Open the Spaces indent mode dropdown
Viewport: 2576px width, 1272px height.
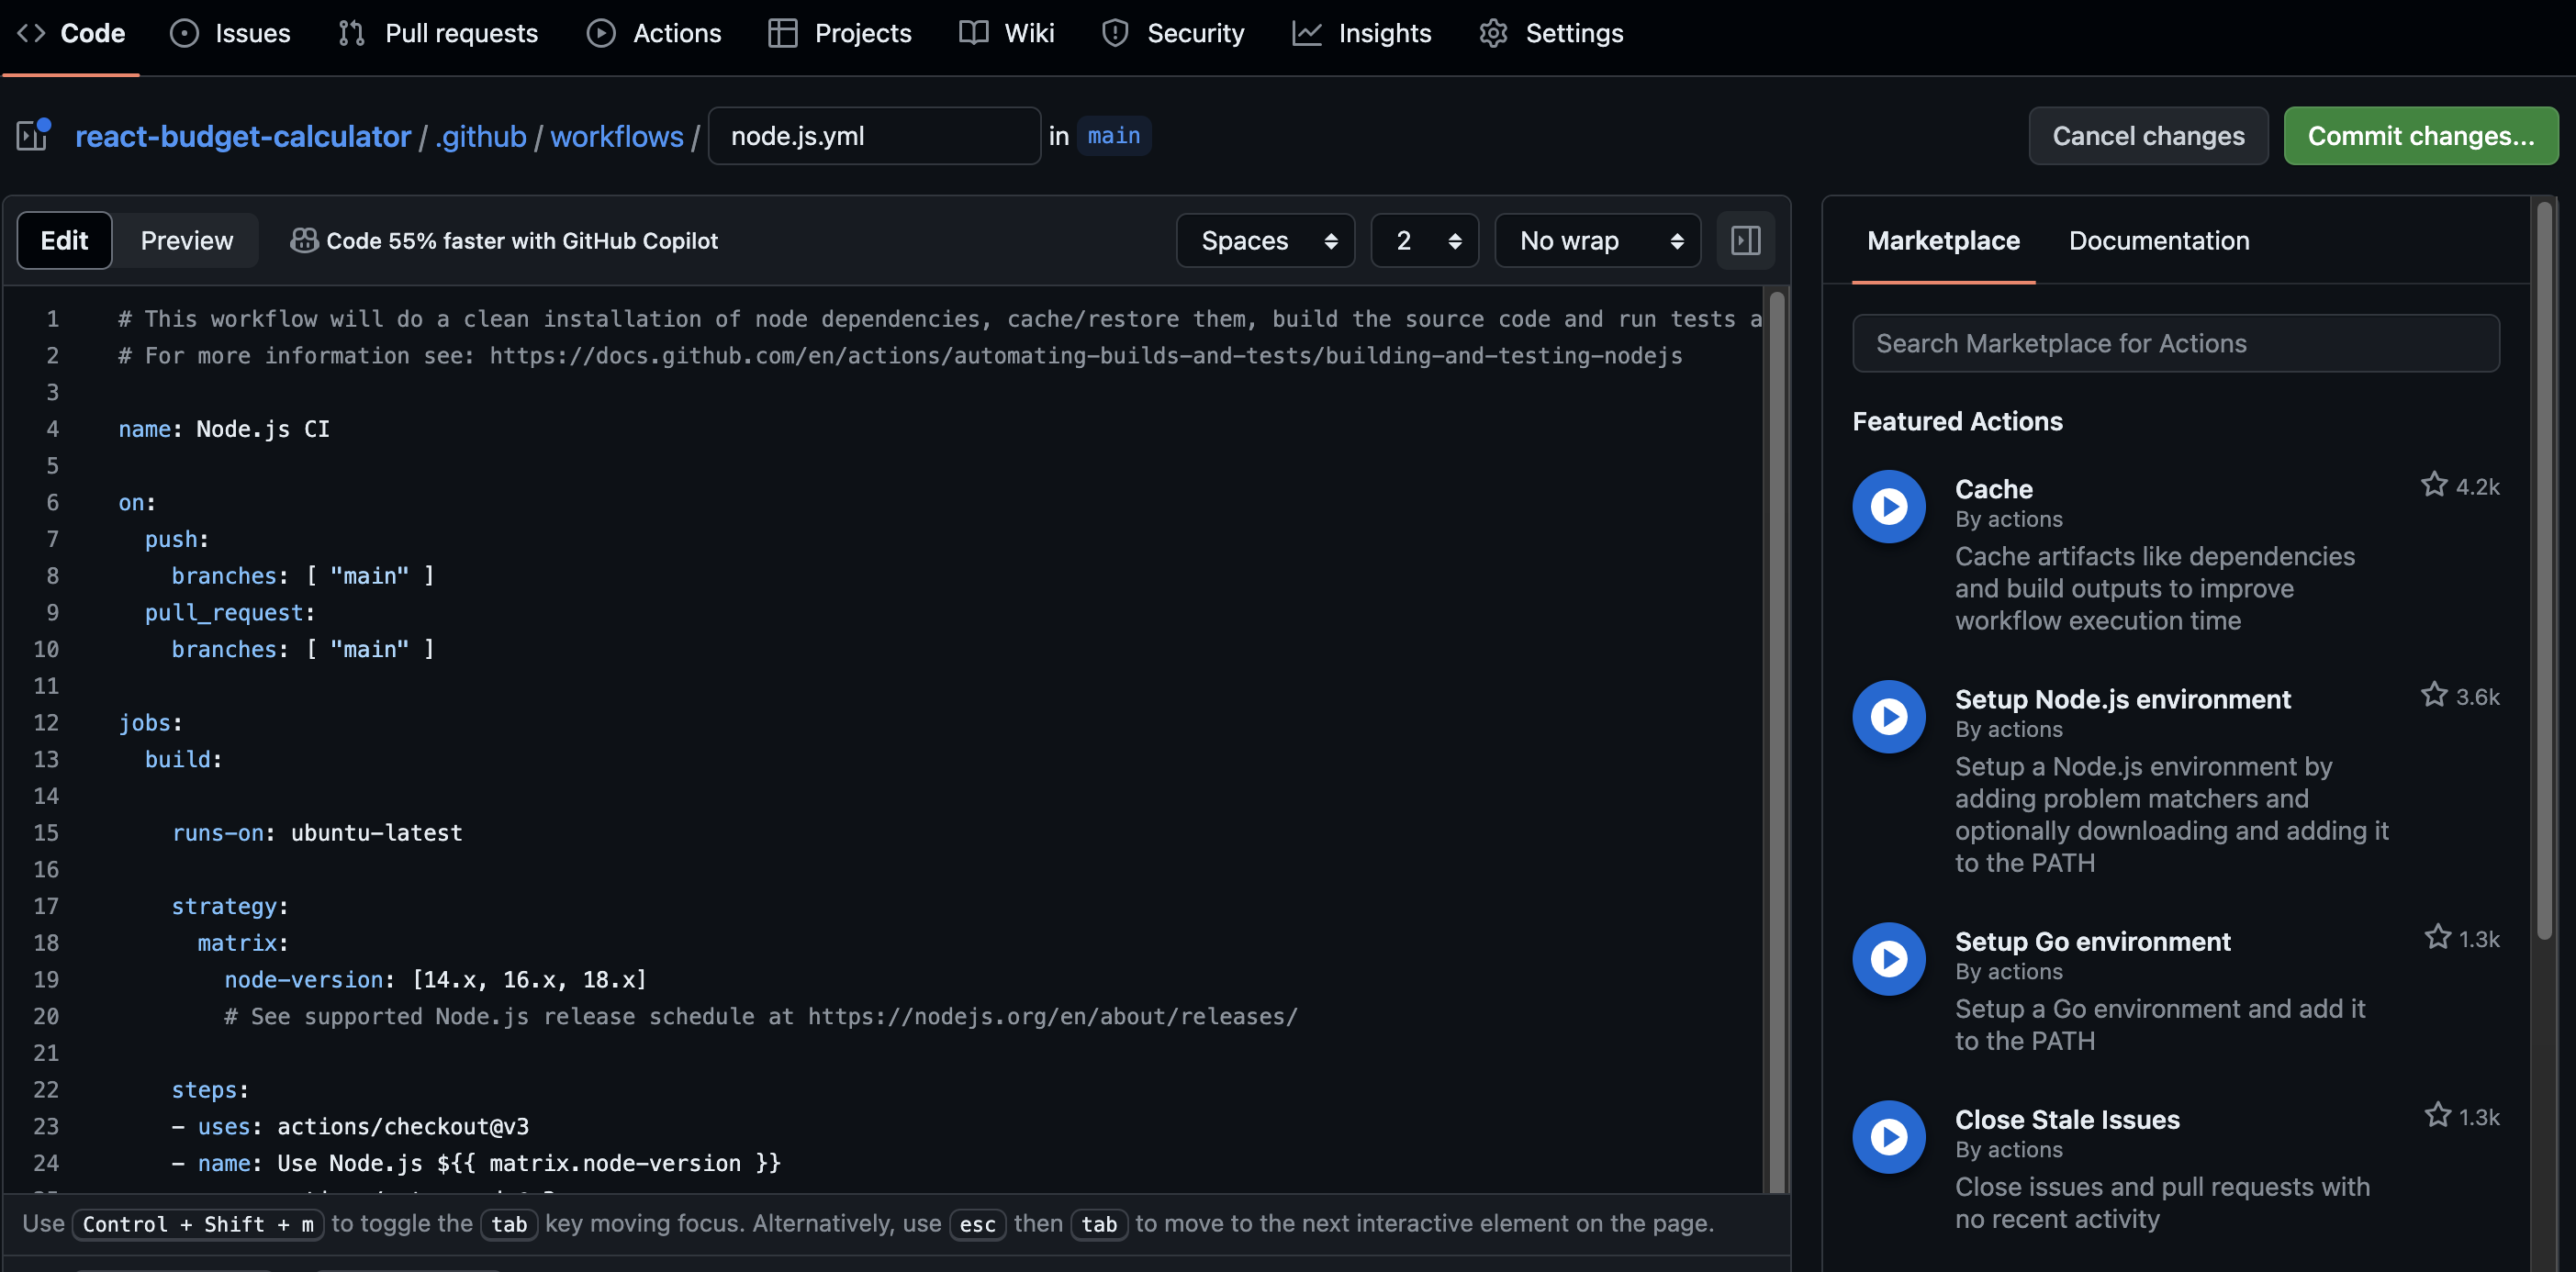(x=1265, y=240)
